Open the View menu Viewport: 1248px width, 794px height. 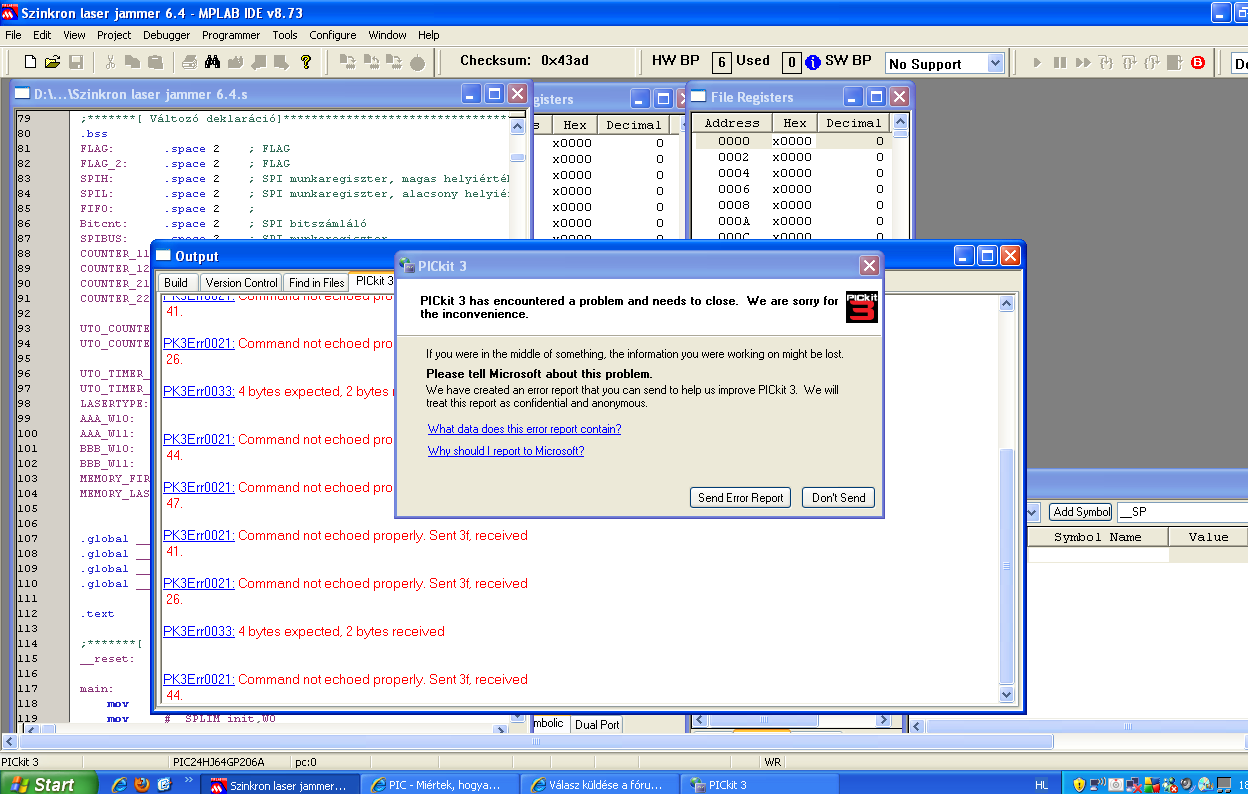coord(74,34)
